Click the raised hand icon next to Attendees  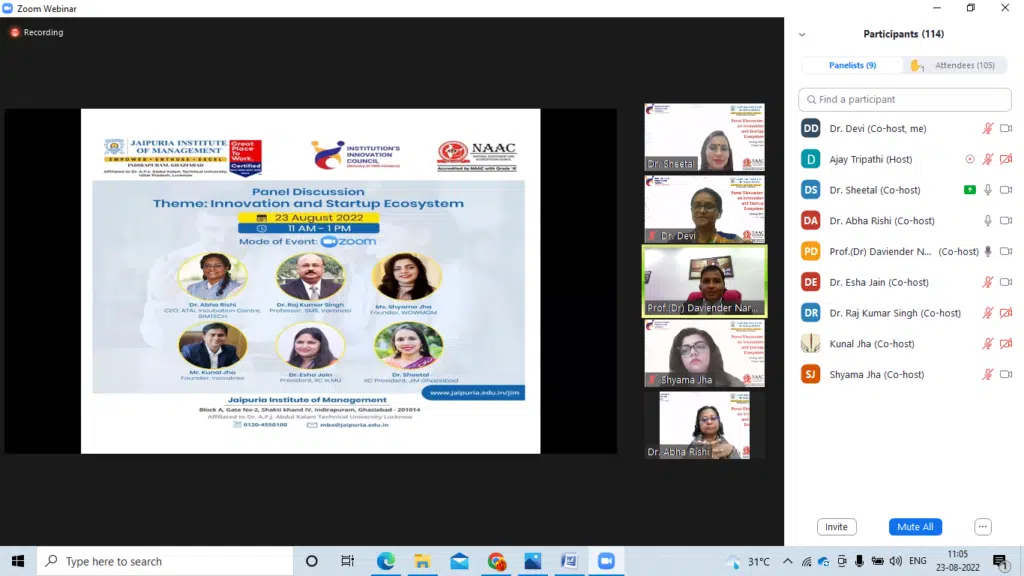pos(916,66)
